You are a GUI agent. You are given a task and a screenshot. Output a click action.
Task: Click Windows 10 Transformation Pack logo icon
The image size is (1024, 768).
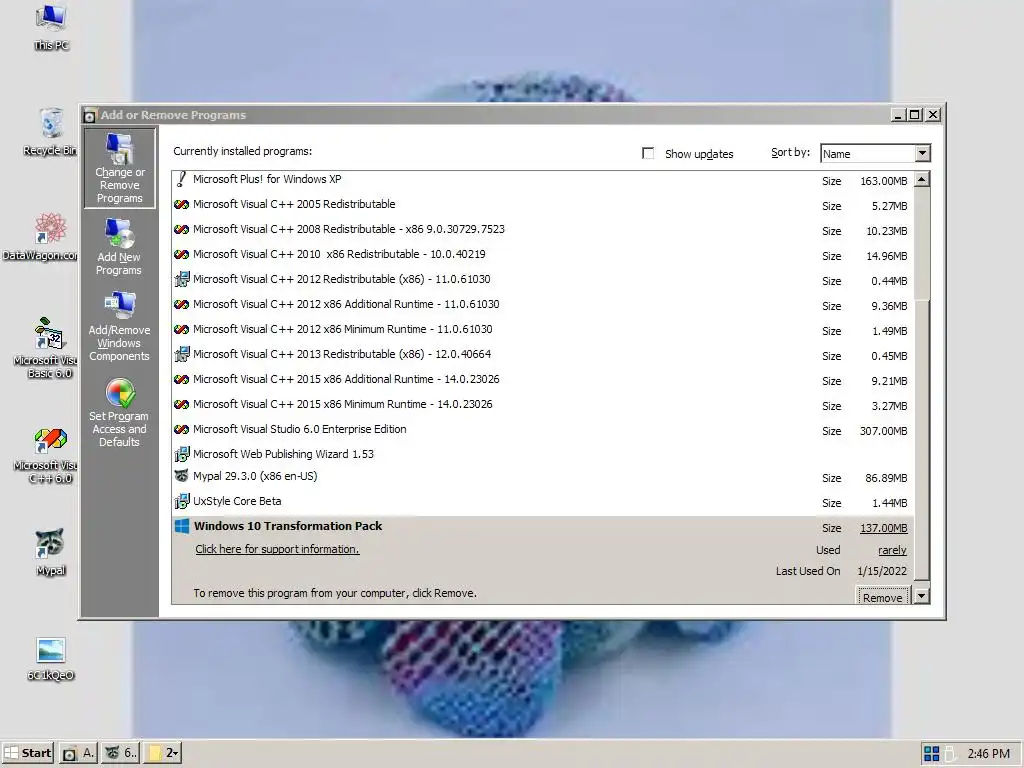tap(182, 526)
